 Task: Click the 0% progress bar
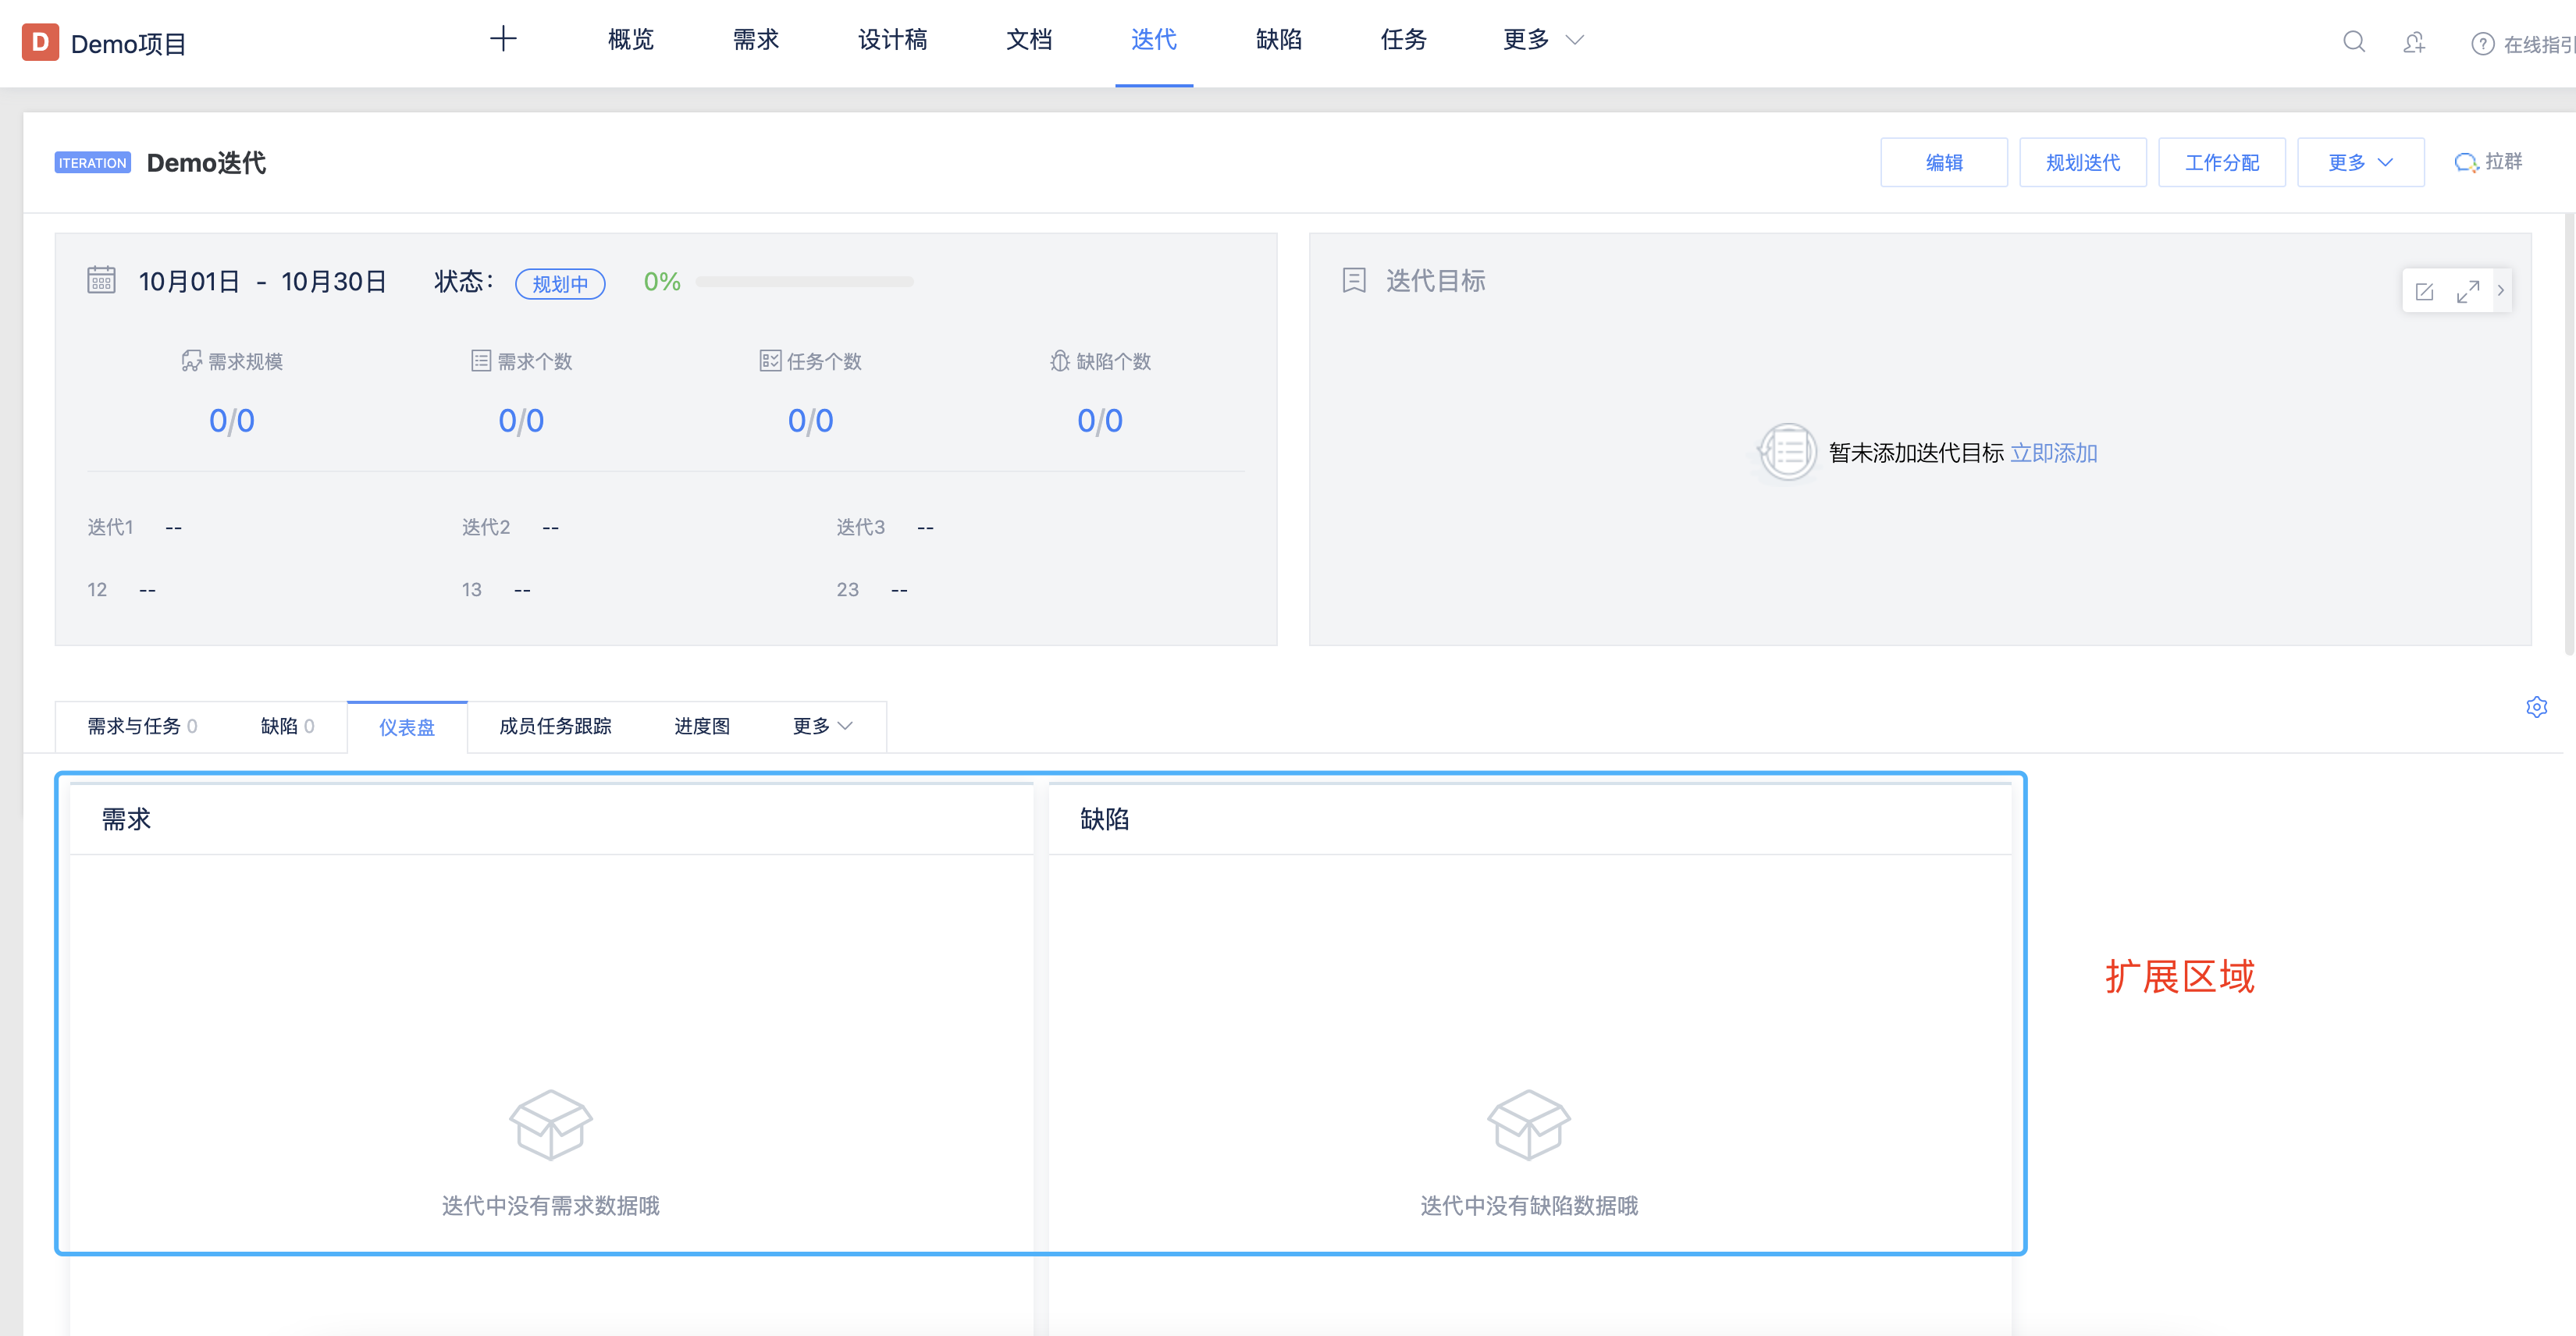(x=805, y=282)
